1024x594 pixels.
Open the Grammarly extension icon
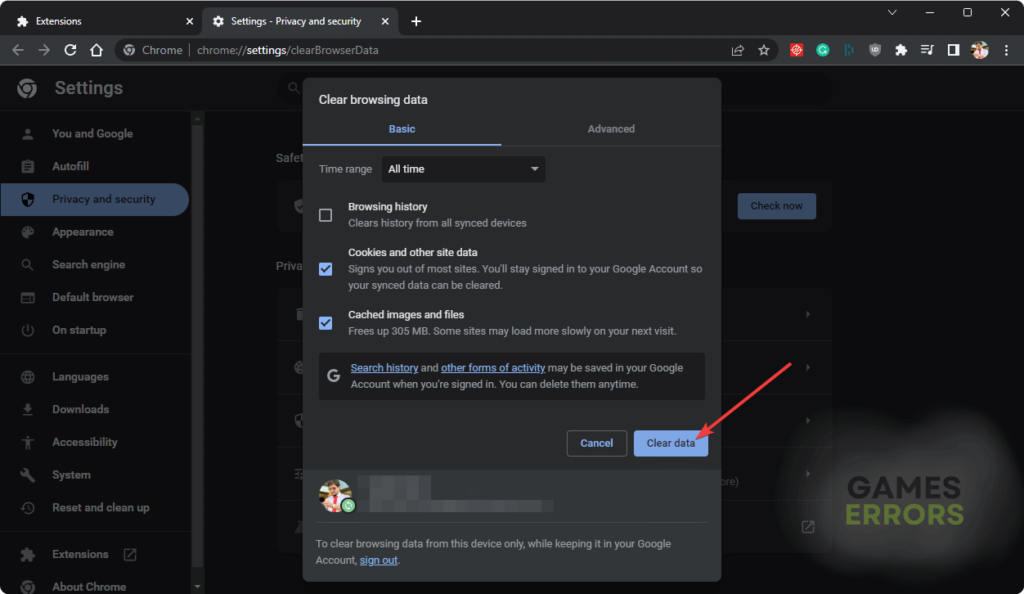822,50
